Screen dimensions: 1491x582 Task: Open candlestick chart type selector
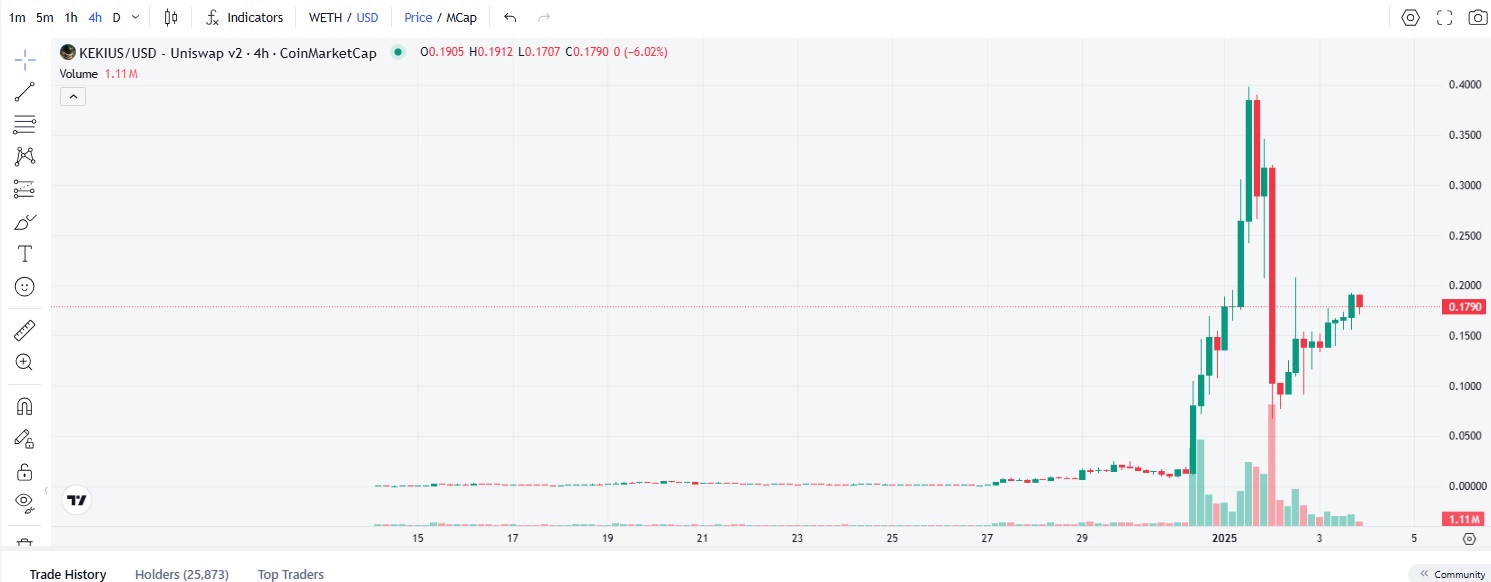coord(171,17)
